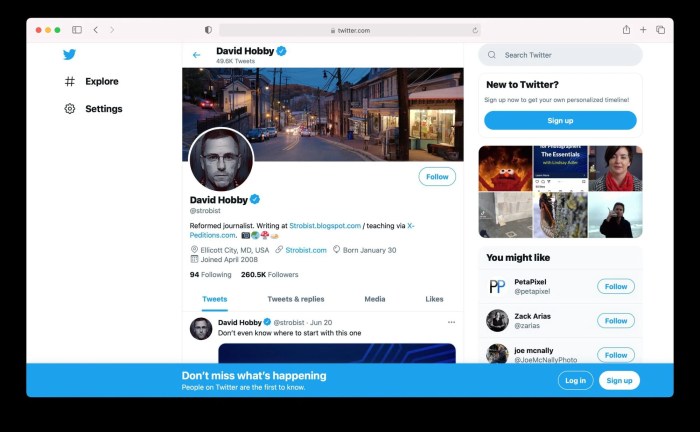Click the link chain icon by Strobist.com
Image resolution: width=700 pixels, height=432 pixels.
pos(279,249)
